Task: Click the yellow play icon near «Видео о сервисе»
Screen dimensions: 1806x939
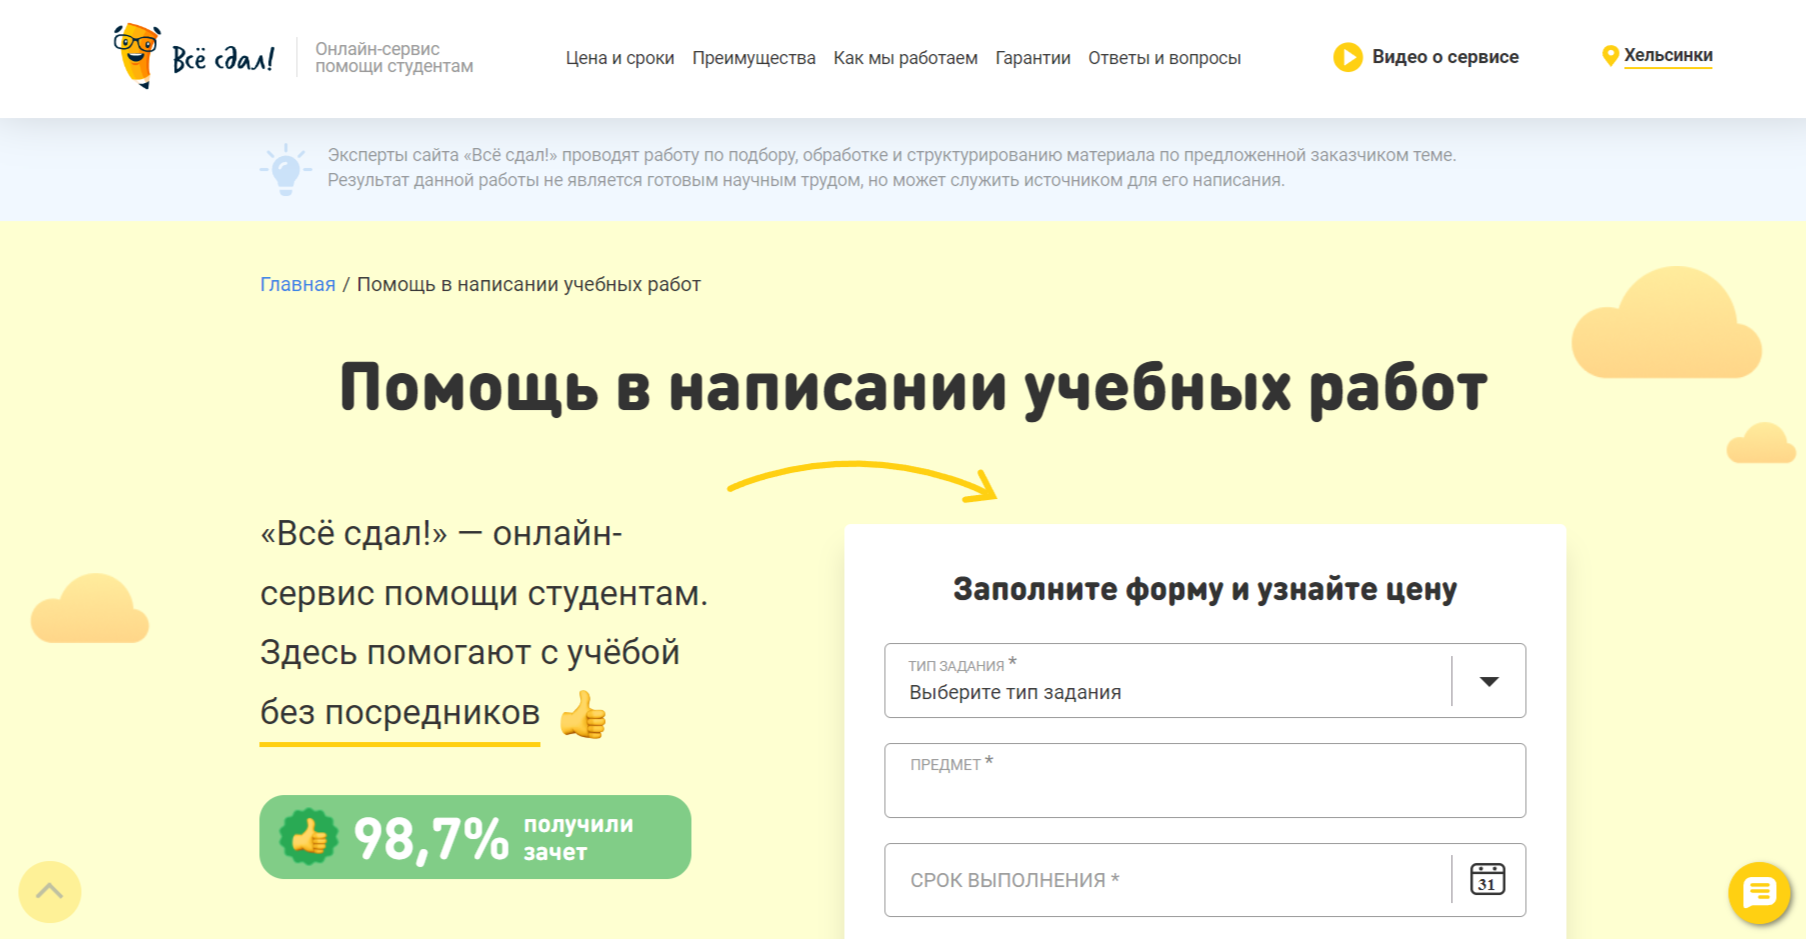Action: (1349, 57)
